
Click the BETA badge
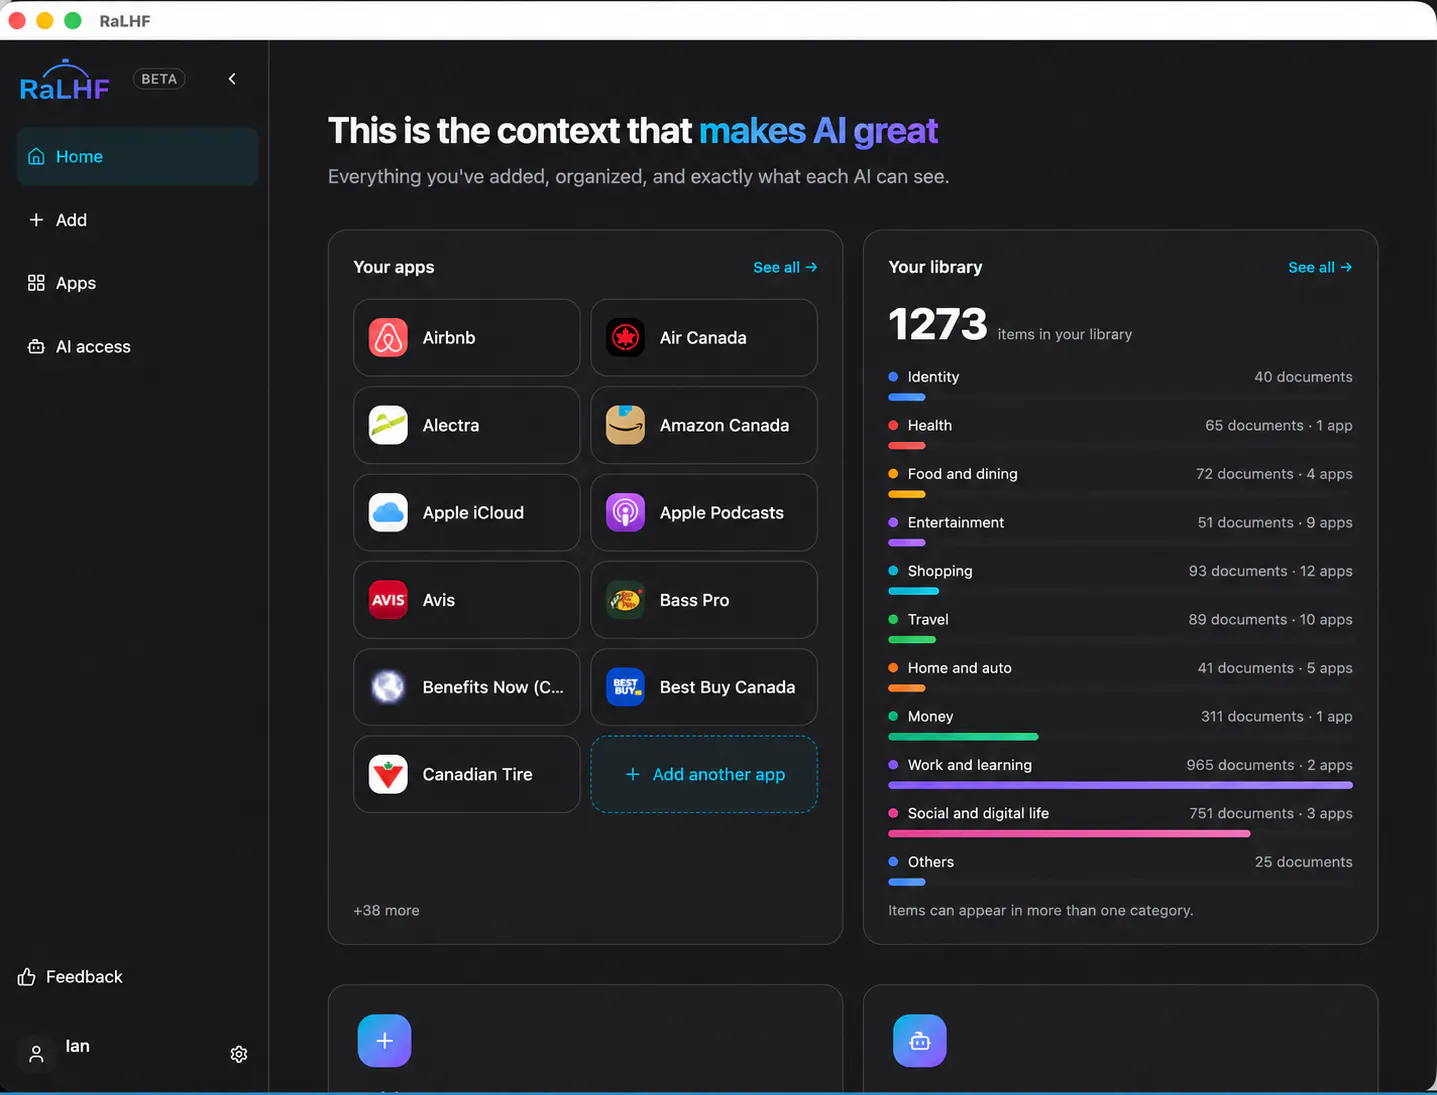159,79
